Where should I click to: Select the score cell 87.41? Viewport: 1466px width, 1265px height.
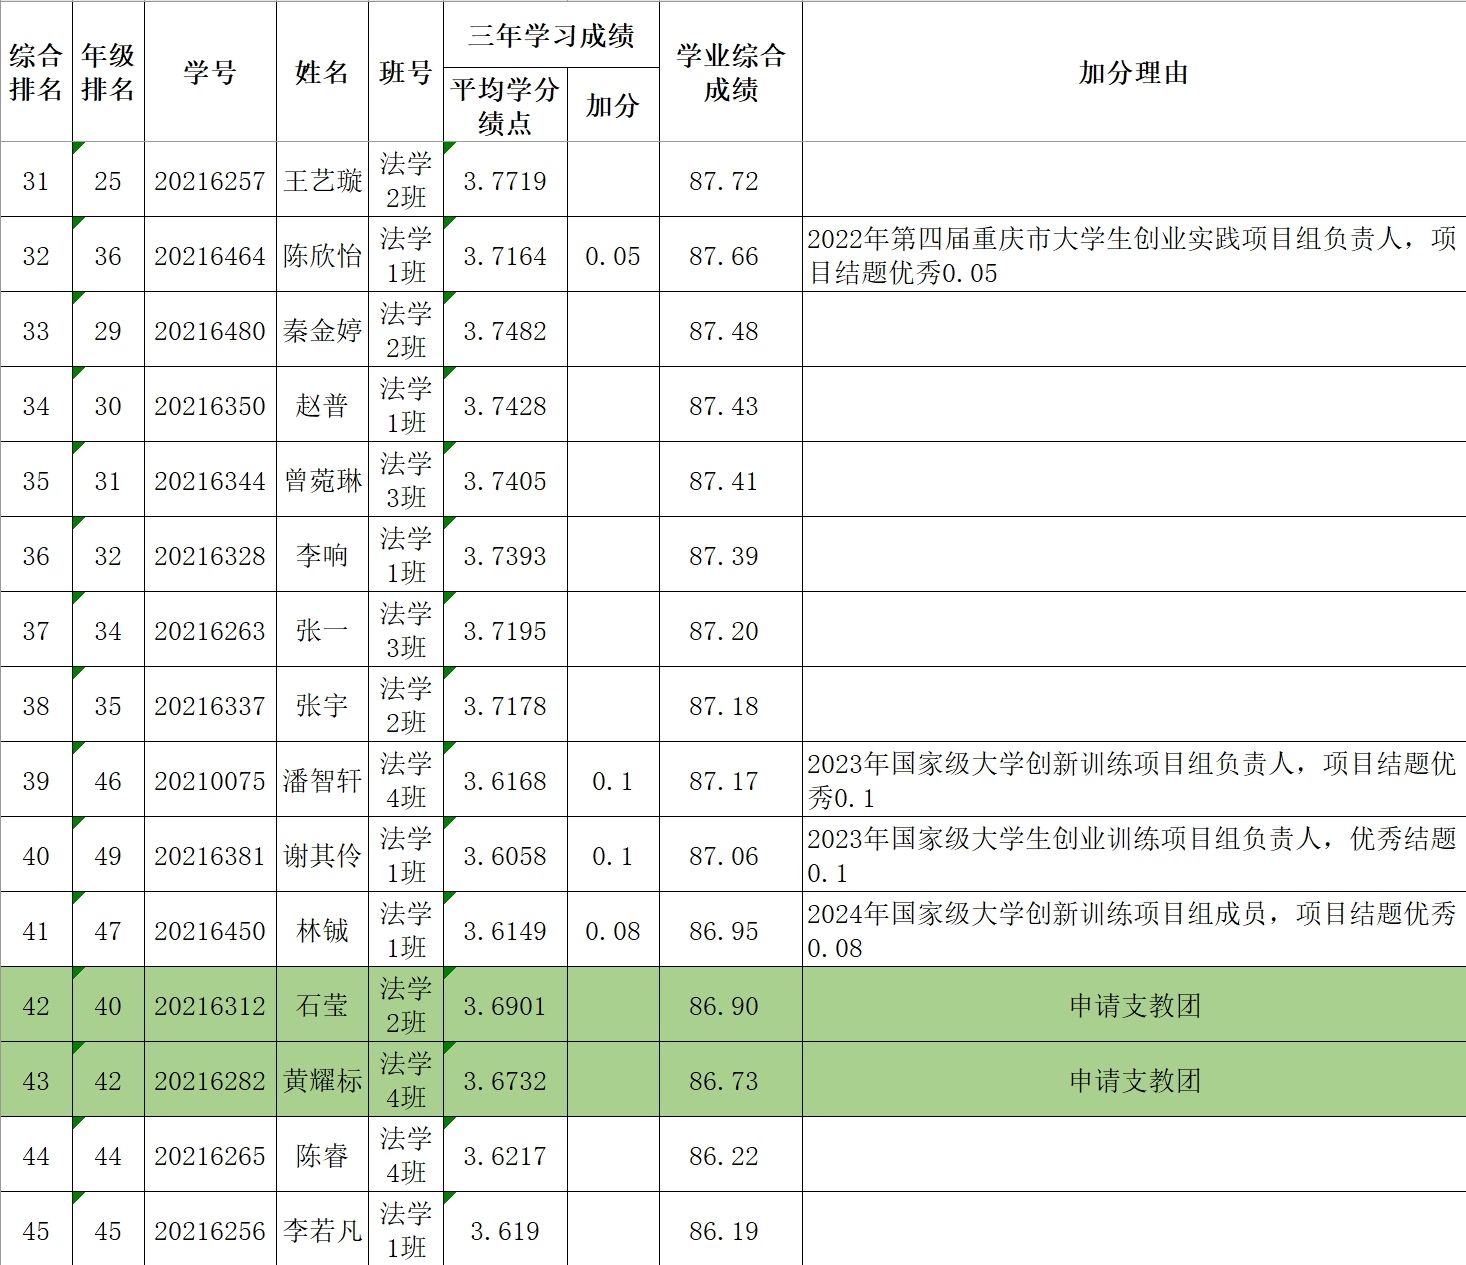[x=724, y=481]
